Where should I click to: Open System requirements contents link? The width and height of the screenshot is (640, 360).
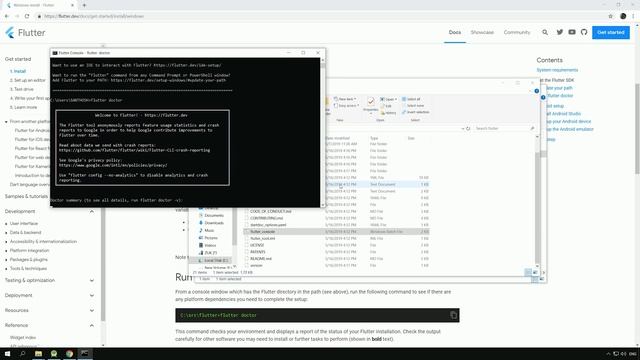click(x=557, y=70)
